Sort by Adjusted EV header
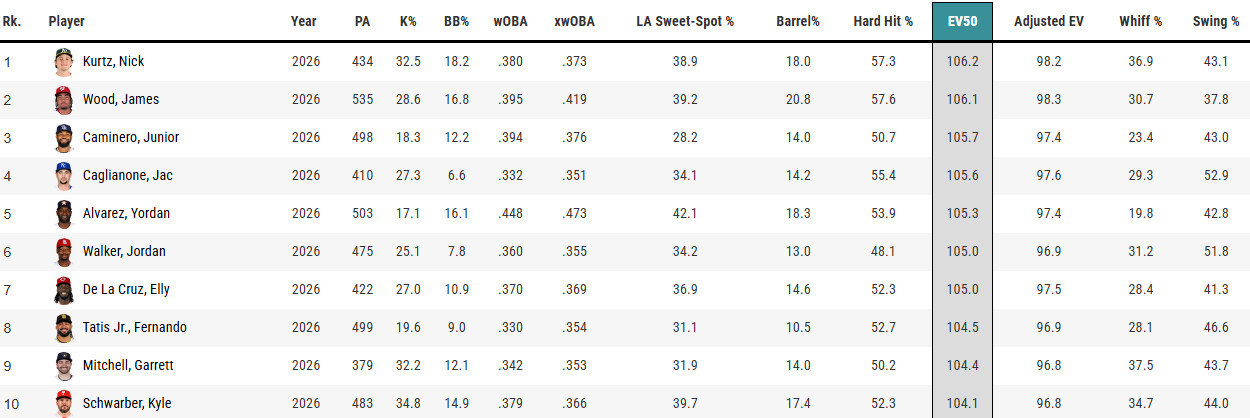1250x418 pixels. 1049,21
